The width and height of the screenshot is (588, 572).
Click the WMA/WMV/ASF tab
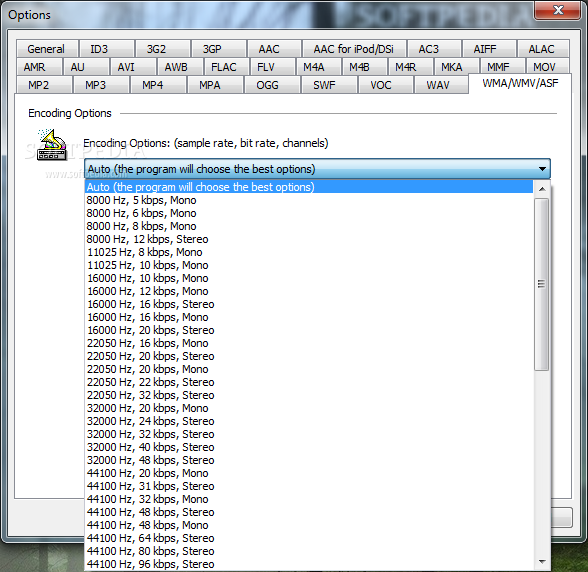(x=520, y=83)
